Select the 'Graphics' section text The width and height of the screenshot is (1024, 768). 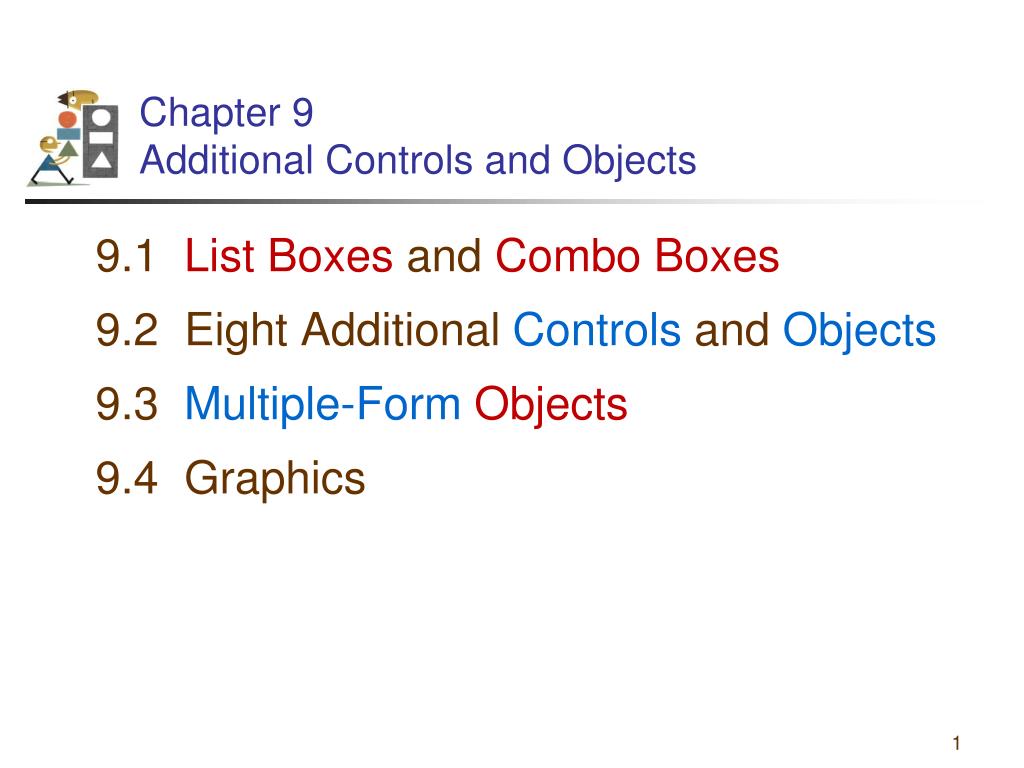tap(275, 479)
